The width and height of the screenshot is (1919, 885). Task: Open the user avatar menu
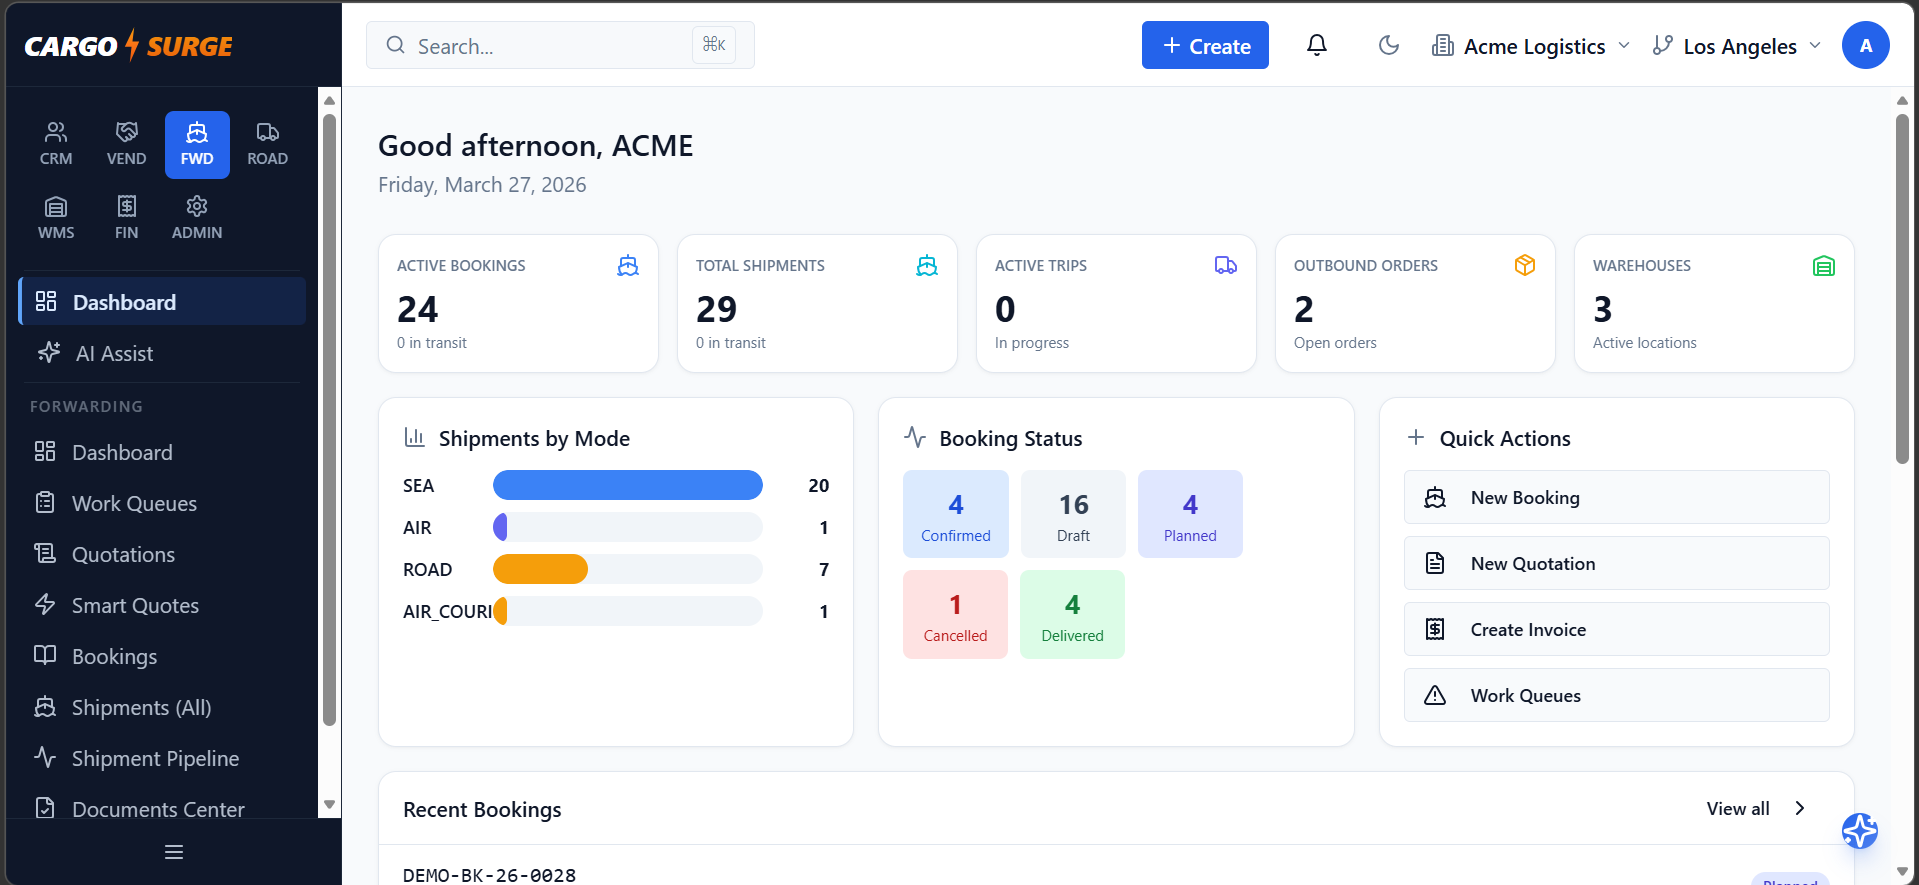(x=1865, y=45)
